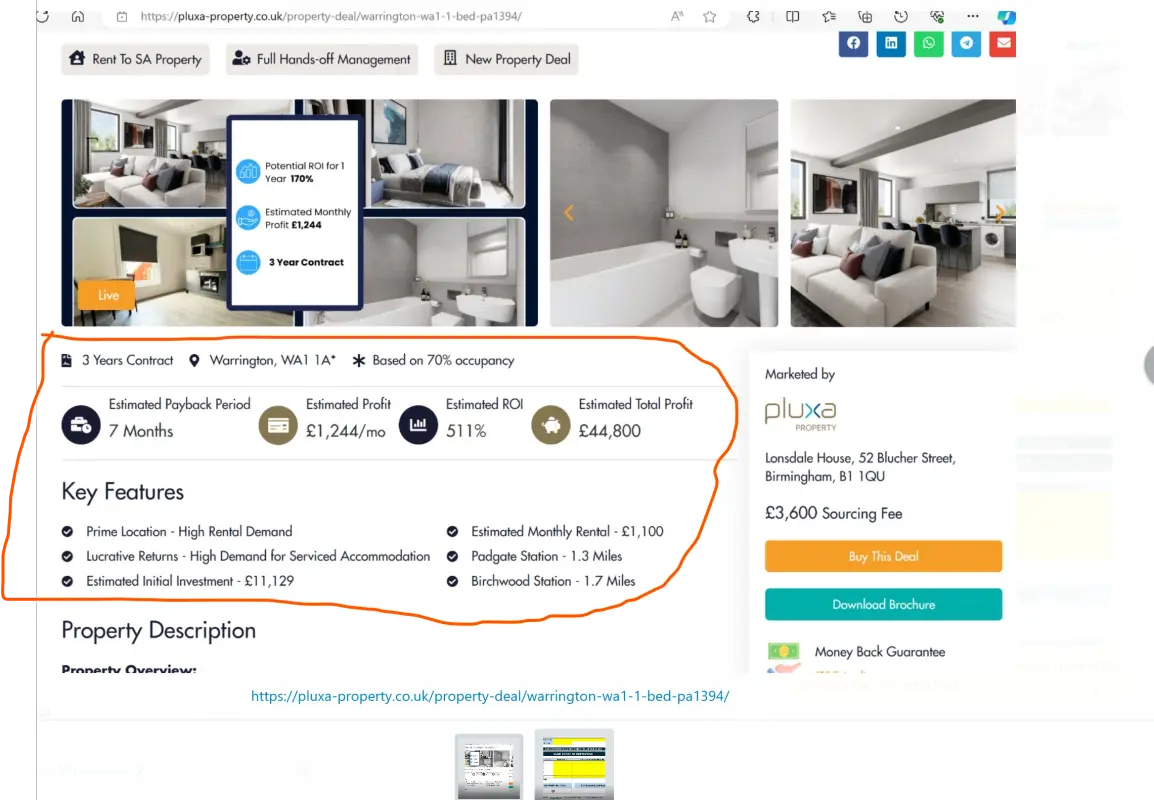The height and width of the screenshot is (800, 1154).
Task: Click the Download Brochure button
Action: (883, 604)
